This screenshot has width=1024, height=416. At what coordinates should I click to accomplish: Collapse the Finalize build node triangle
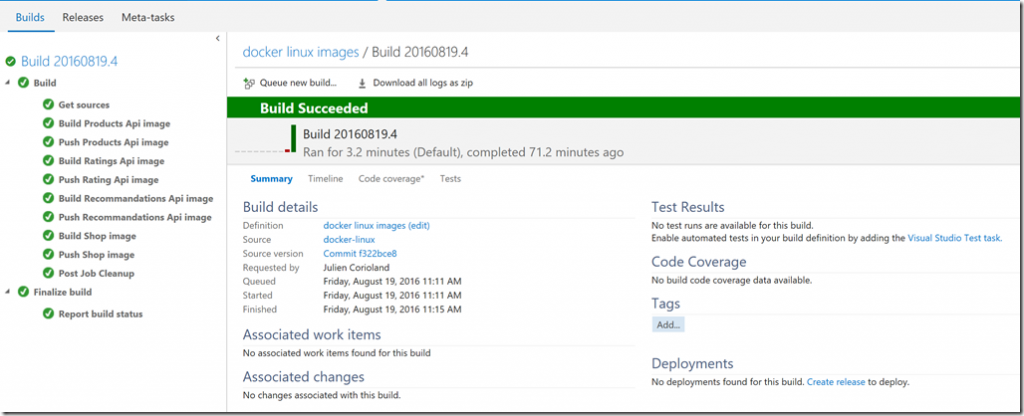click(8, 292)
